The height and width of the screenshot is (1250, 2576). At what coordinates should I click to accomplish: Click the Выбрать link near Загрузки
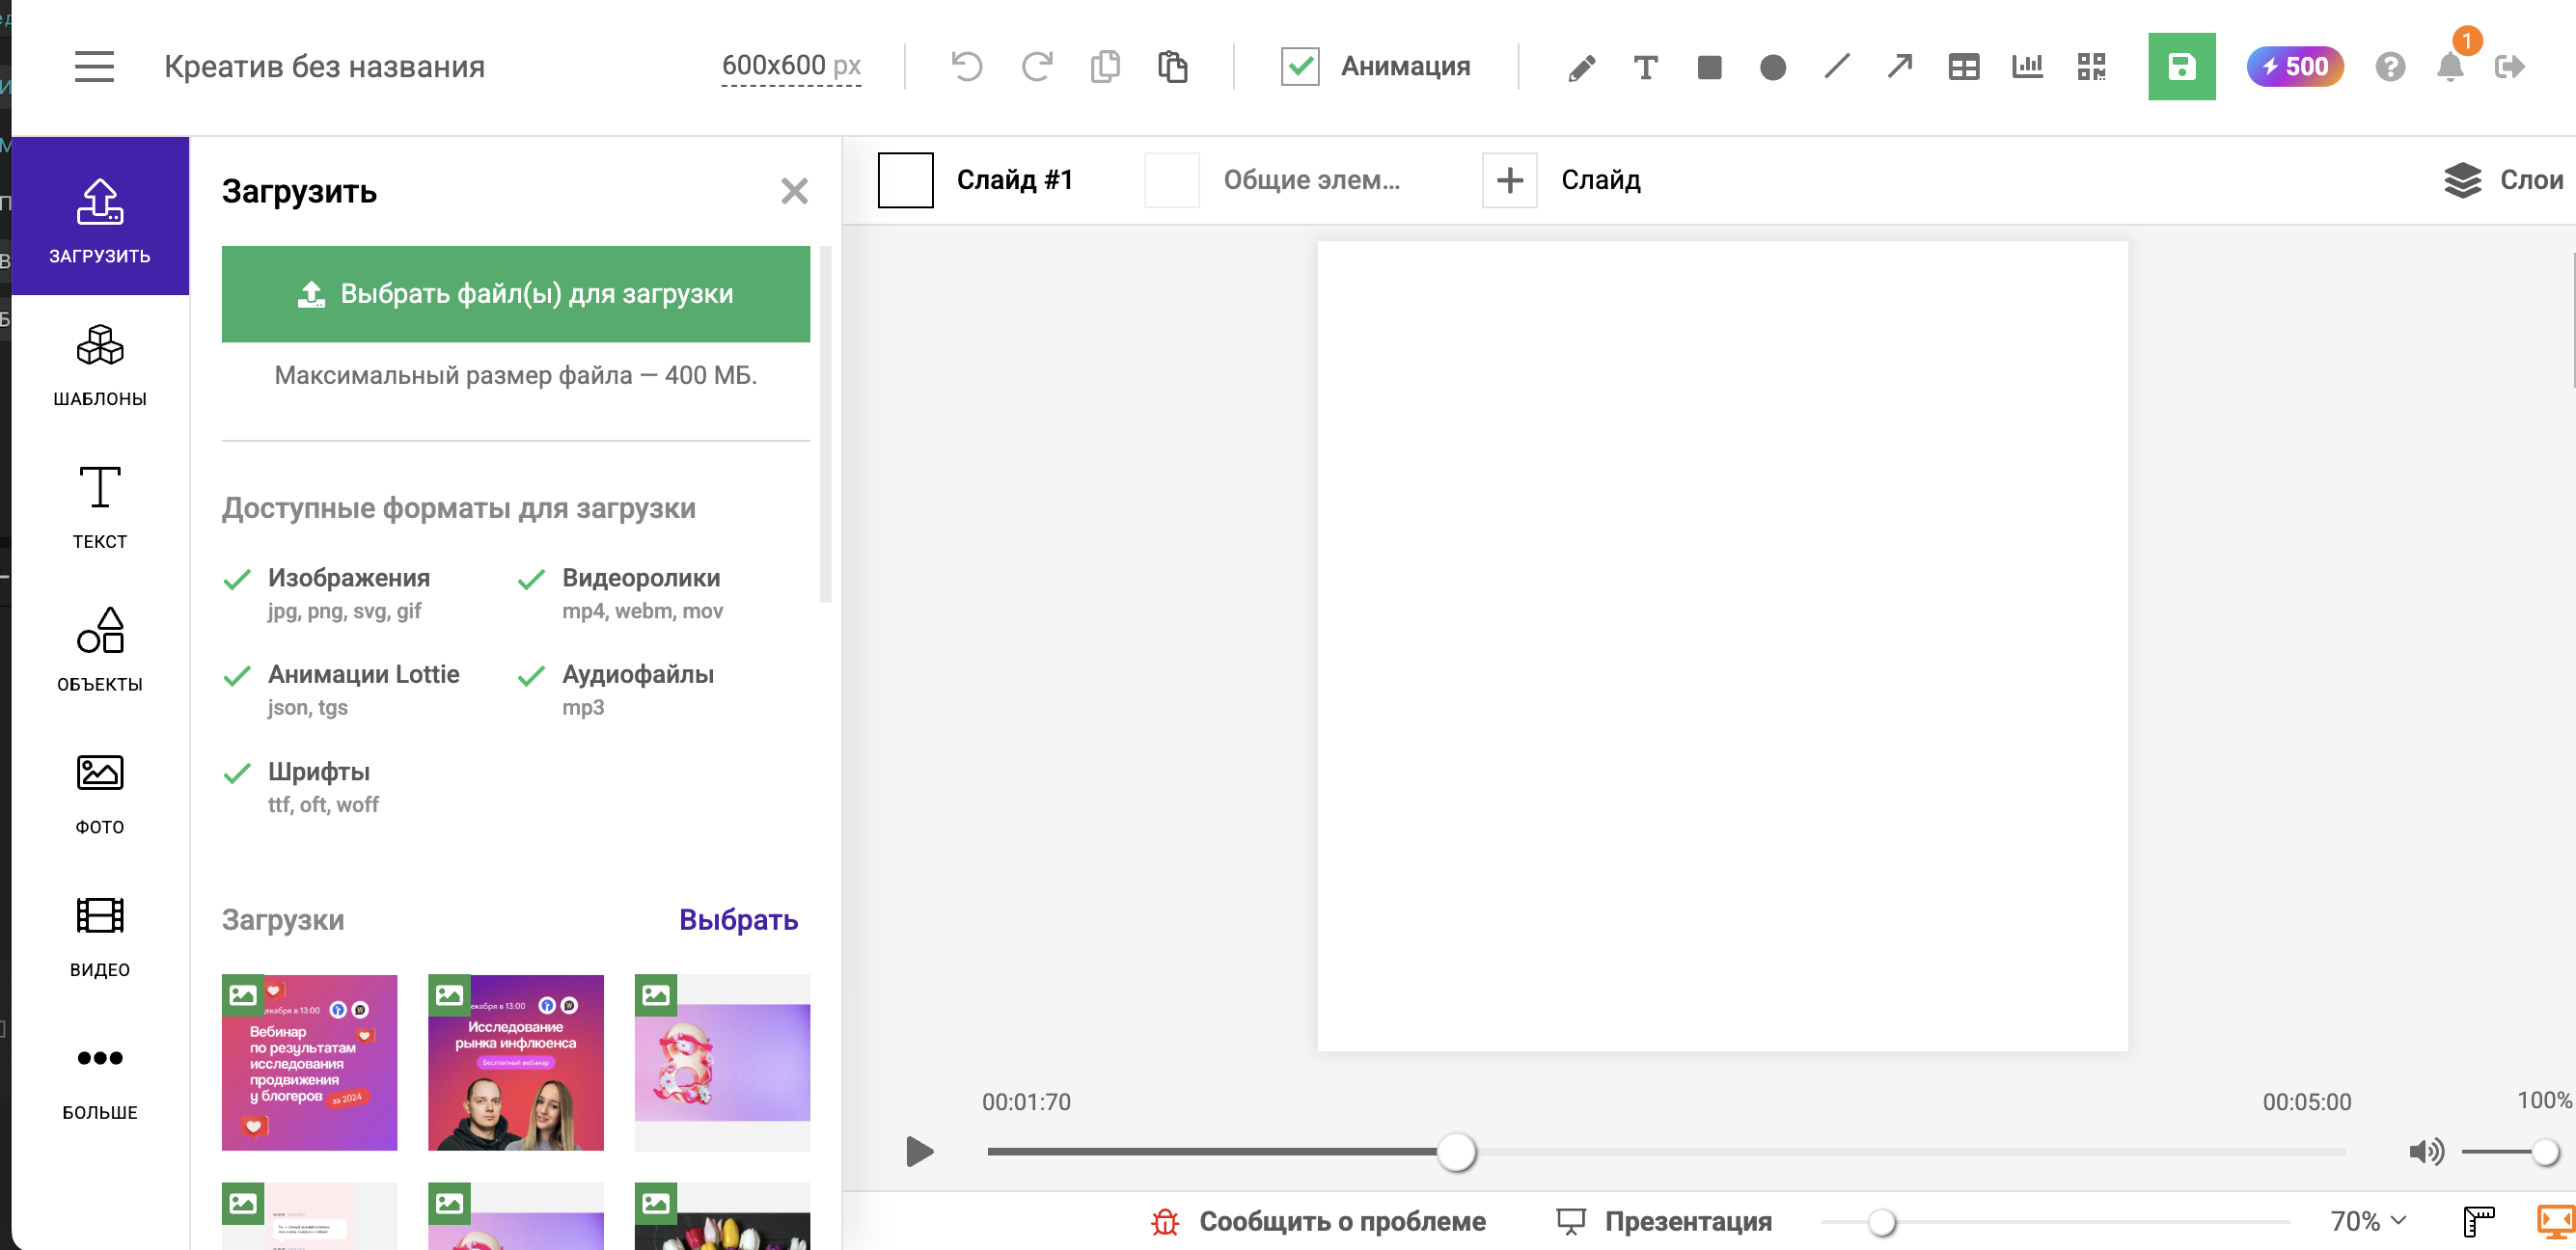click(738, 919)
